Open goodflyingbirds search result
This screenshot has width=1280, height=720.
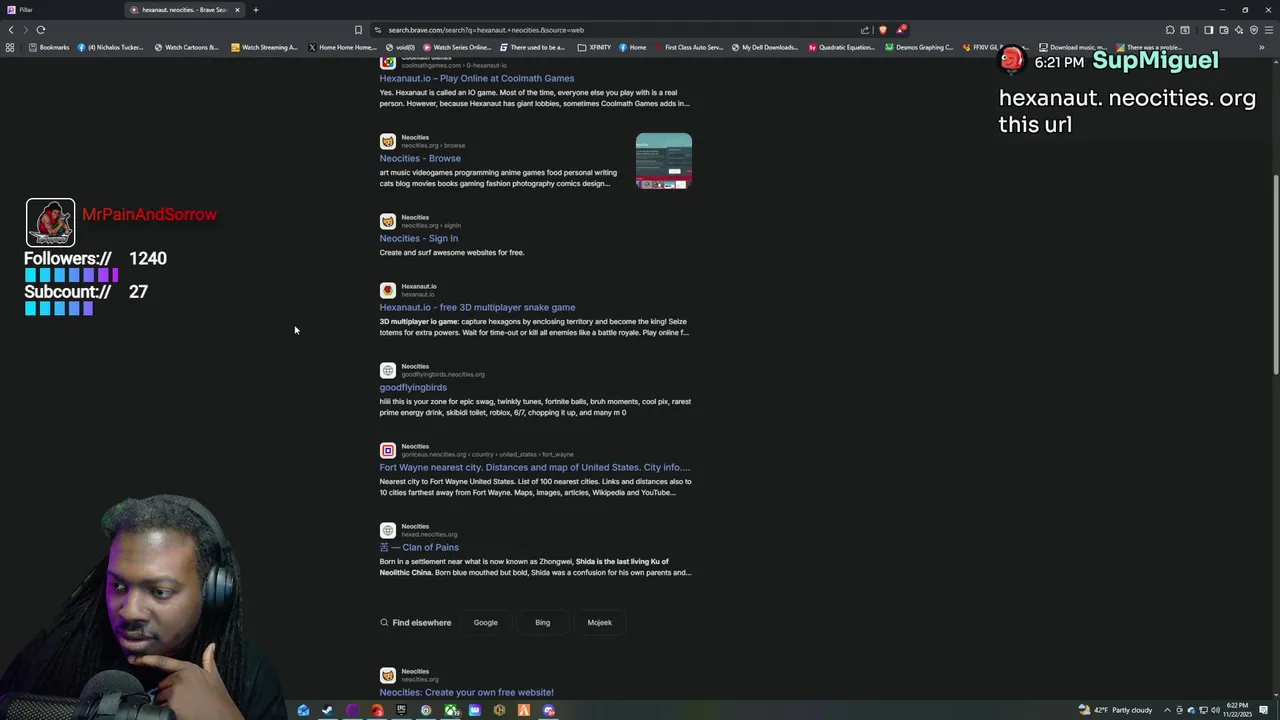(x=413, y=387)
